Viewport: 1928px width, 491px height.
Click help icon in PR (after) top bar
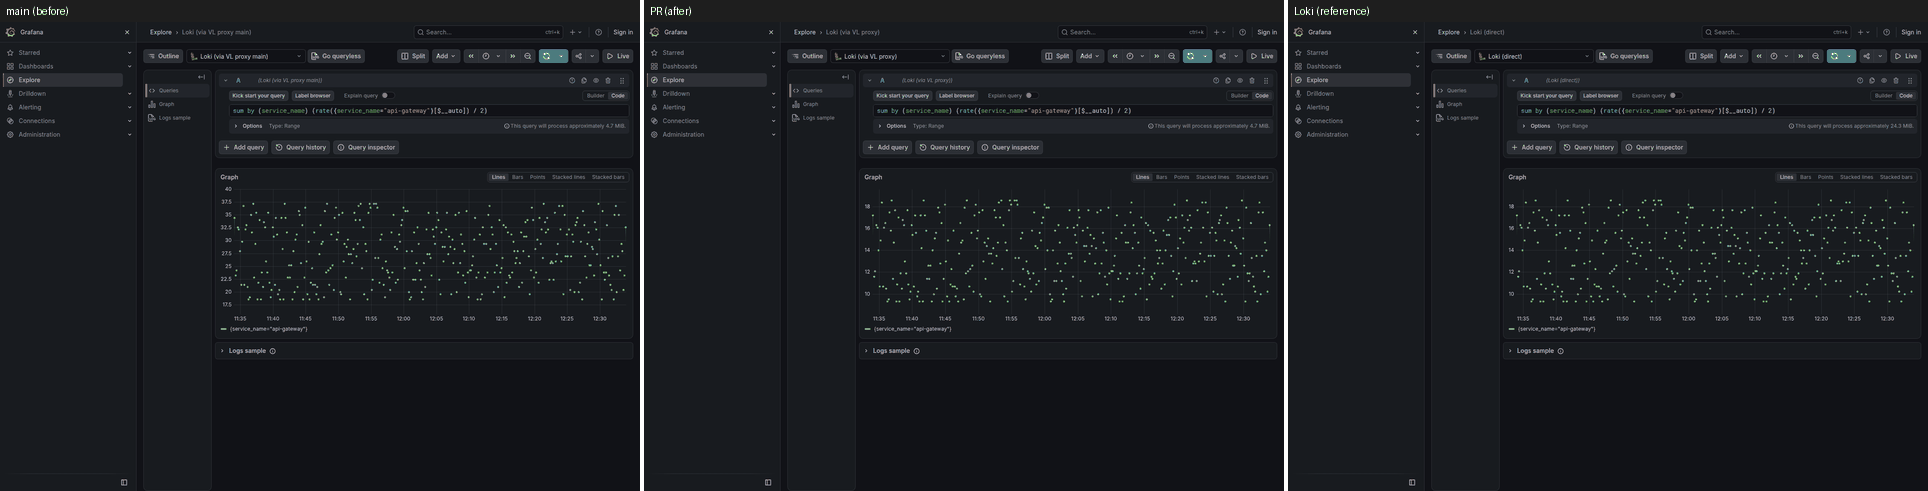pos(1242,32)
